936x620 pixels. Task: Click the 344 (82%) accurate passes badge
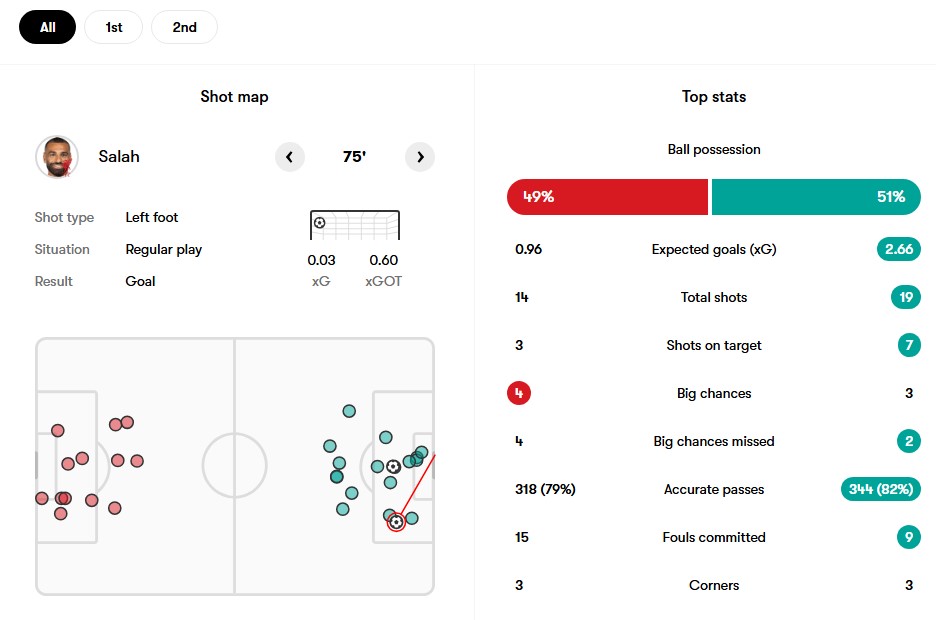click(880, 489)
